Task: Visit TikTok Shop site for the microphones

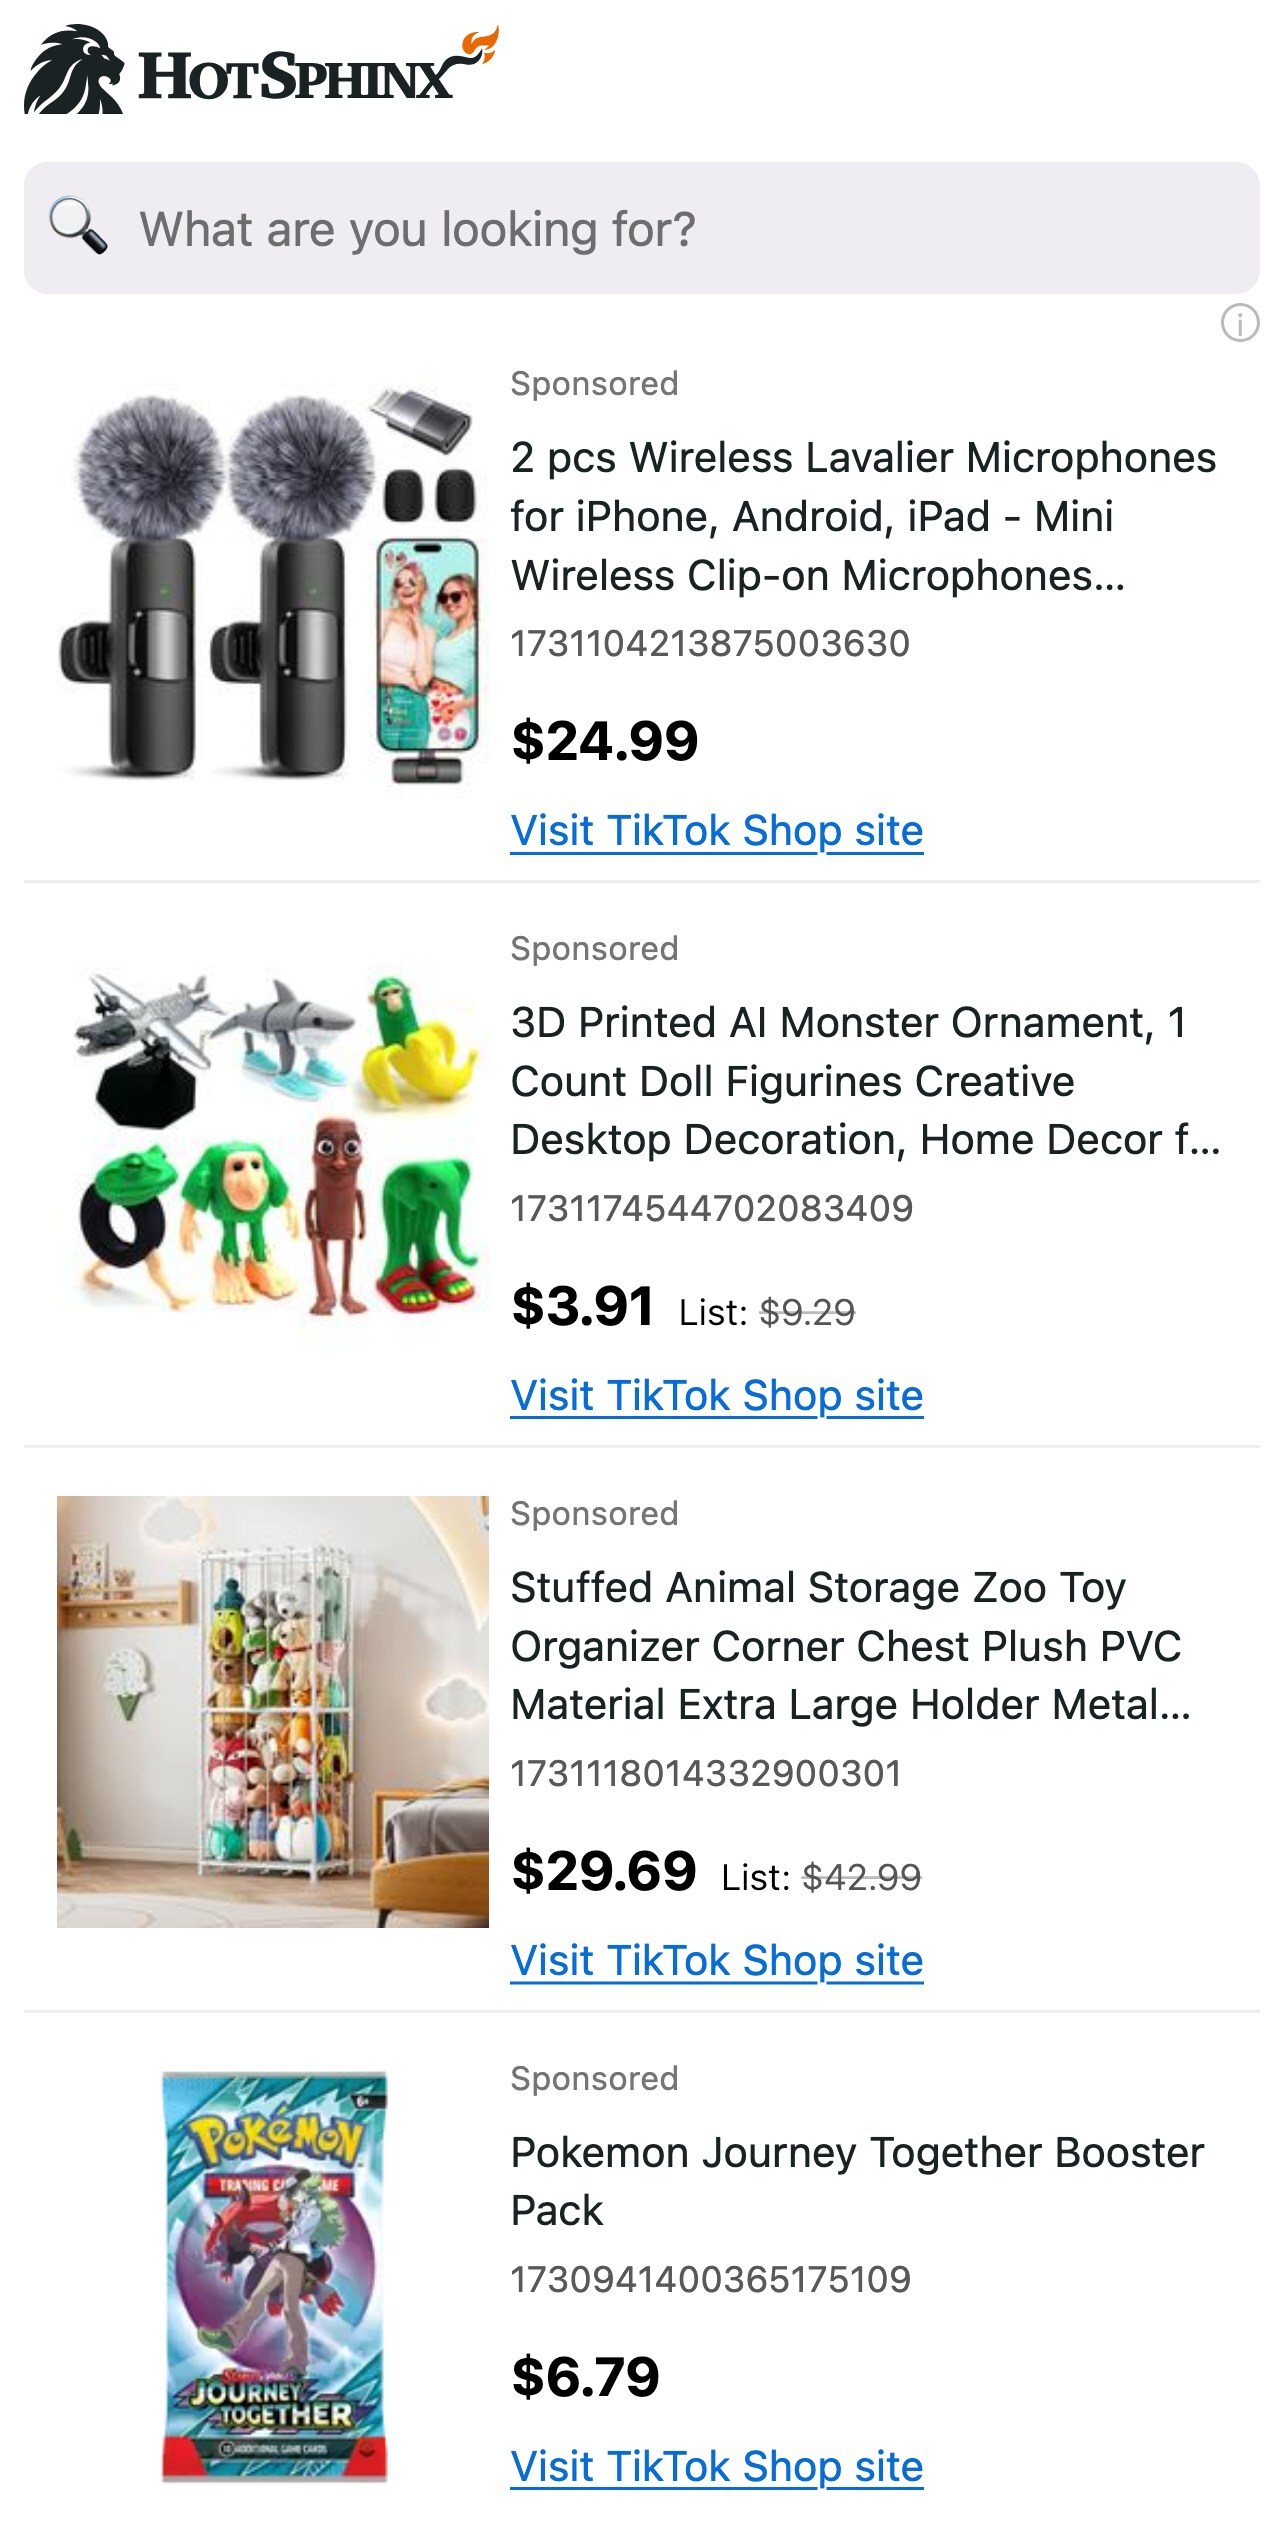Action: coord(716,831)
